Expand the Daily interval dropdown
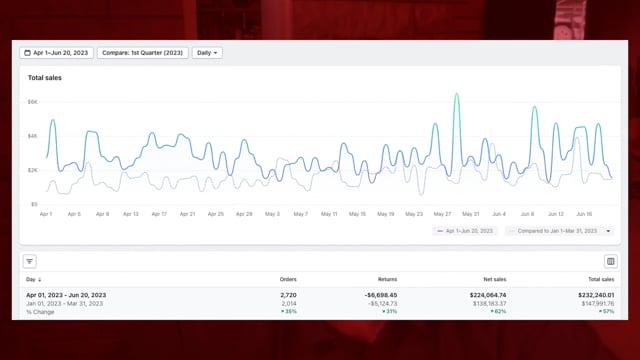The image size is (640, 360). pos(207,53)
